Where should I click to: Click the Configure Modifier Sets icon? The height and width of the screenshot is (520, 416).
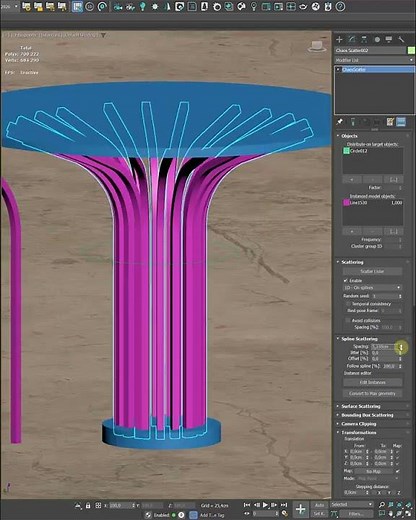[x=390, y=122]
